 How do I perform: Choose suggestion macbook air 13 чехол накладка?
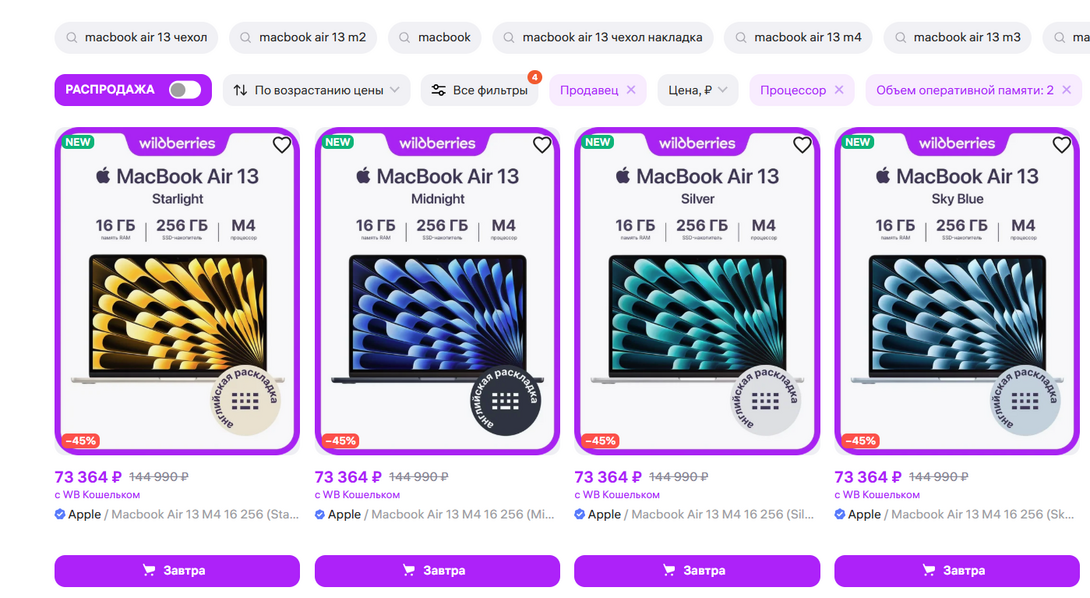[x=602, y=38]
